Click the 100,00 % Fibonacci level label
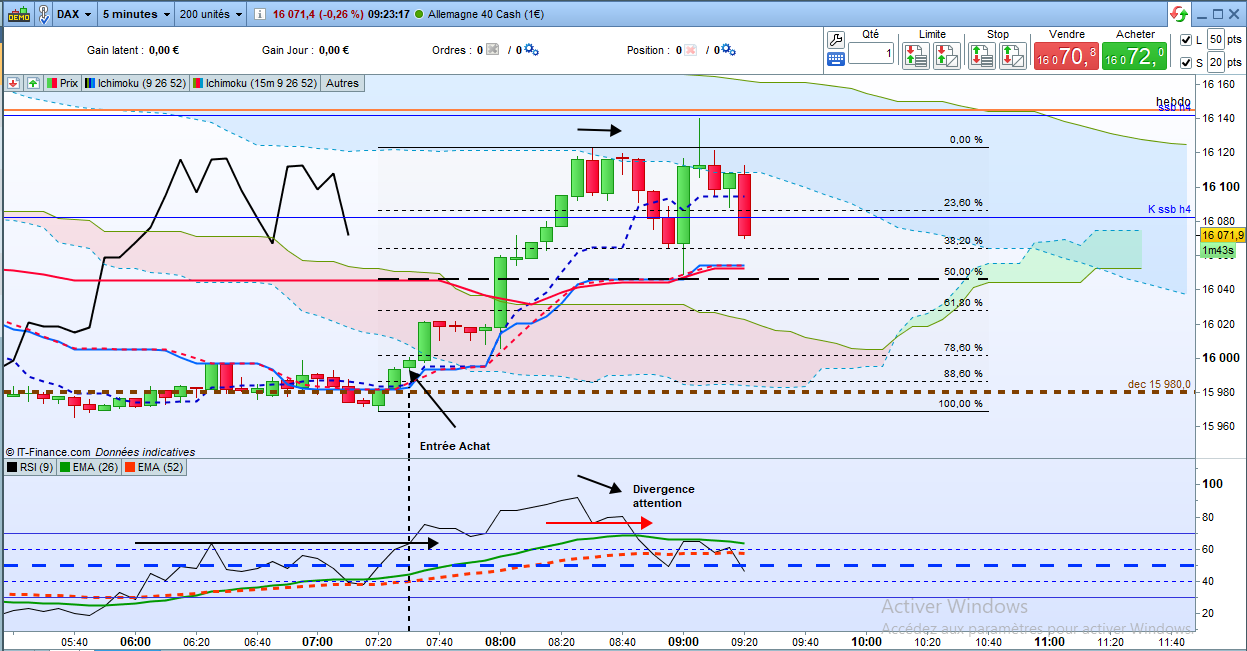1247x651 pixels. pos(961,404)
